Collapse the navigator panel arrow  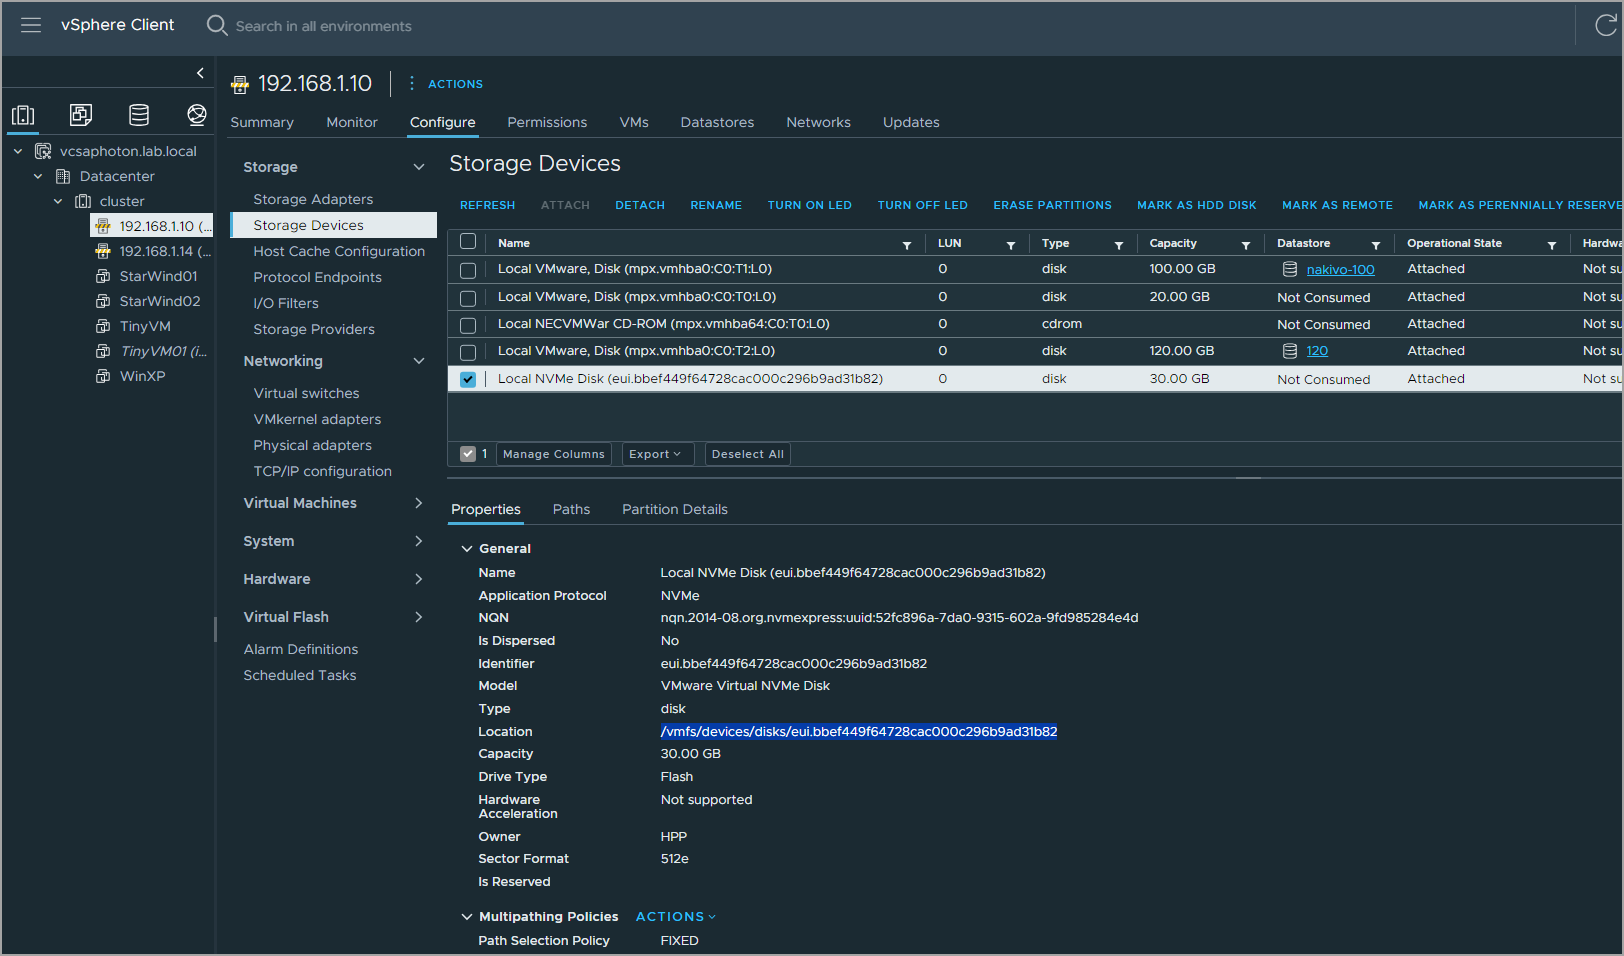(x=200, y=73)
